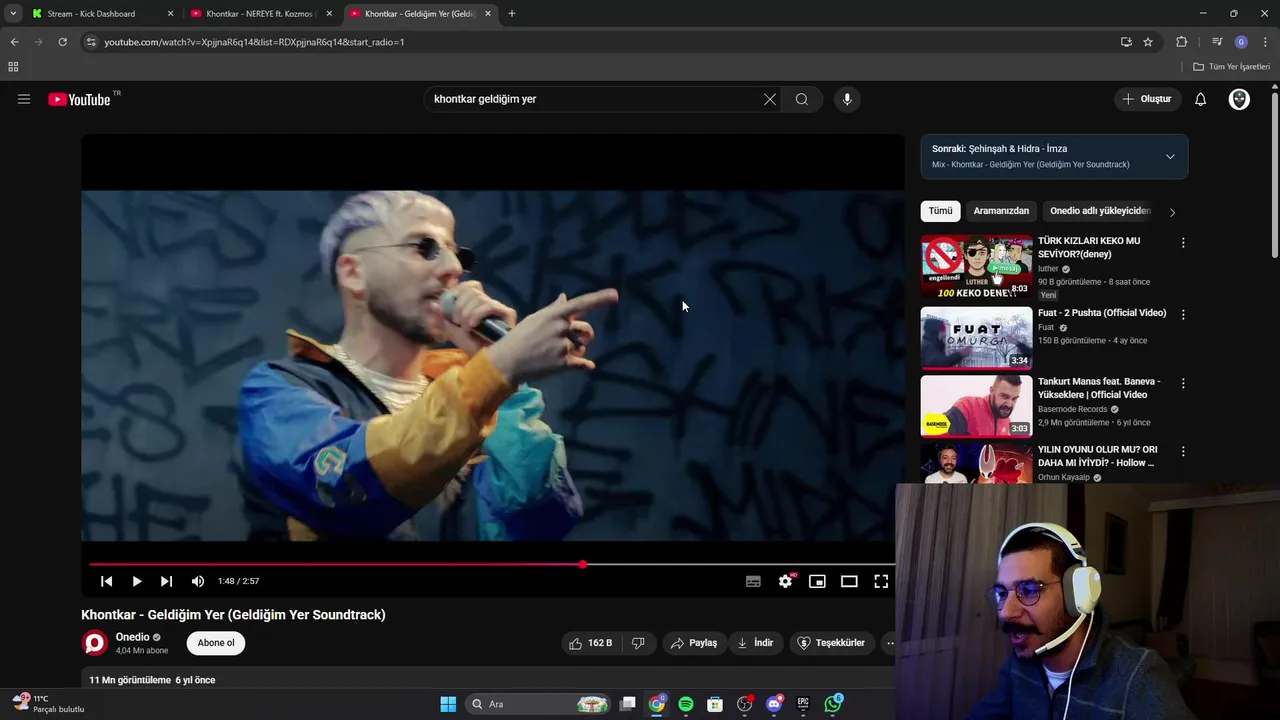
Task: Start voice search with the microphone
Action: [847, 99]
